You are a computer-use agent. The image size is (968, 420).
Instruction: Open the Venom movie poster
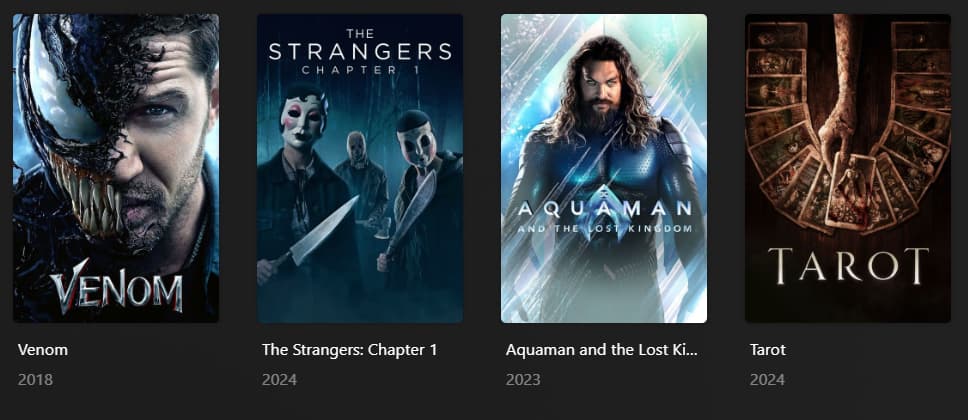pyautogui.click(x=116, y=168)
